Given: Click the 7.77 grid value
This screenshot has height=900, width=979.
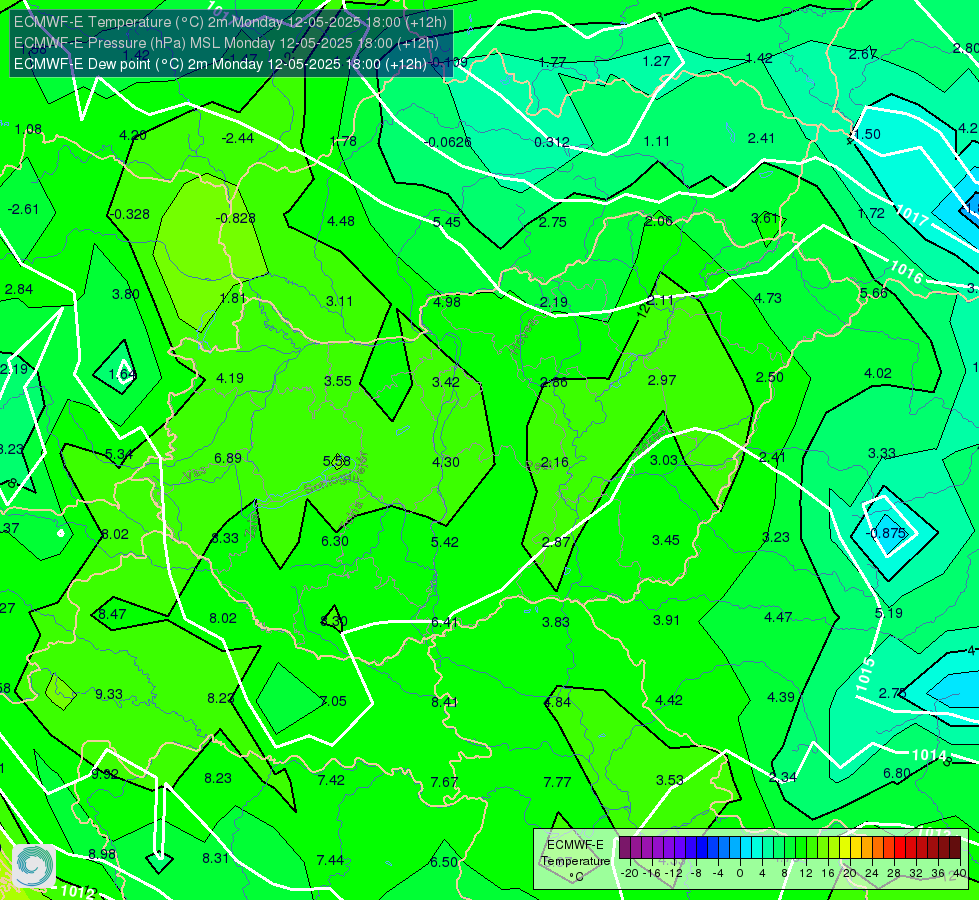Looking at the screenshot, I should [557, 782].
